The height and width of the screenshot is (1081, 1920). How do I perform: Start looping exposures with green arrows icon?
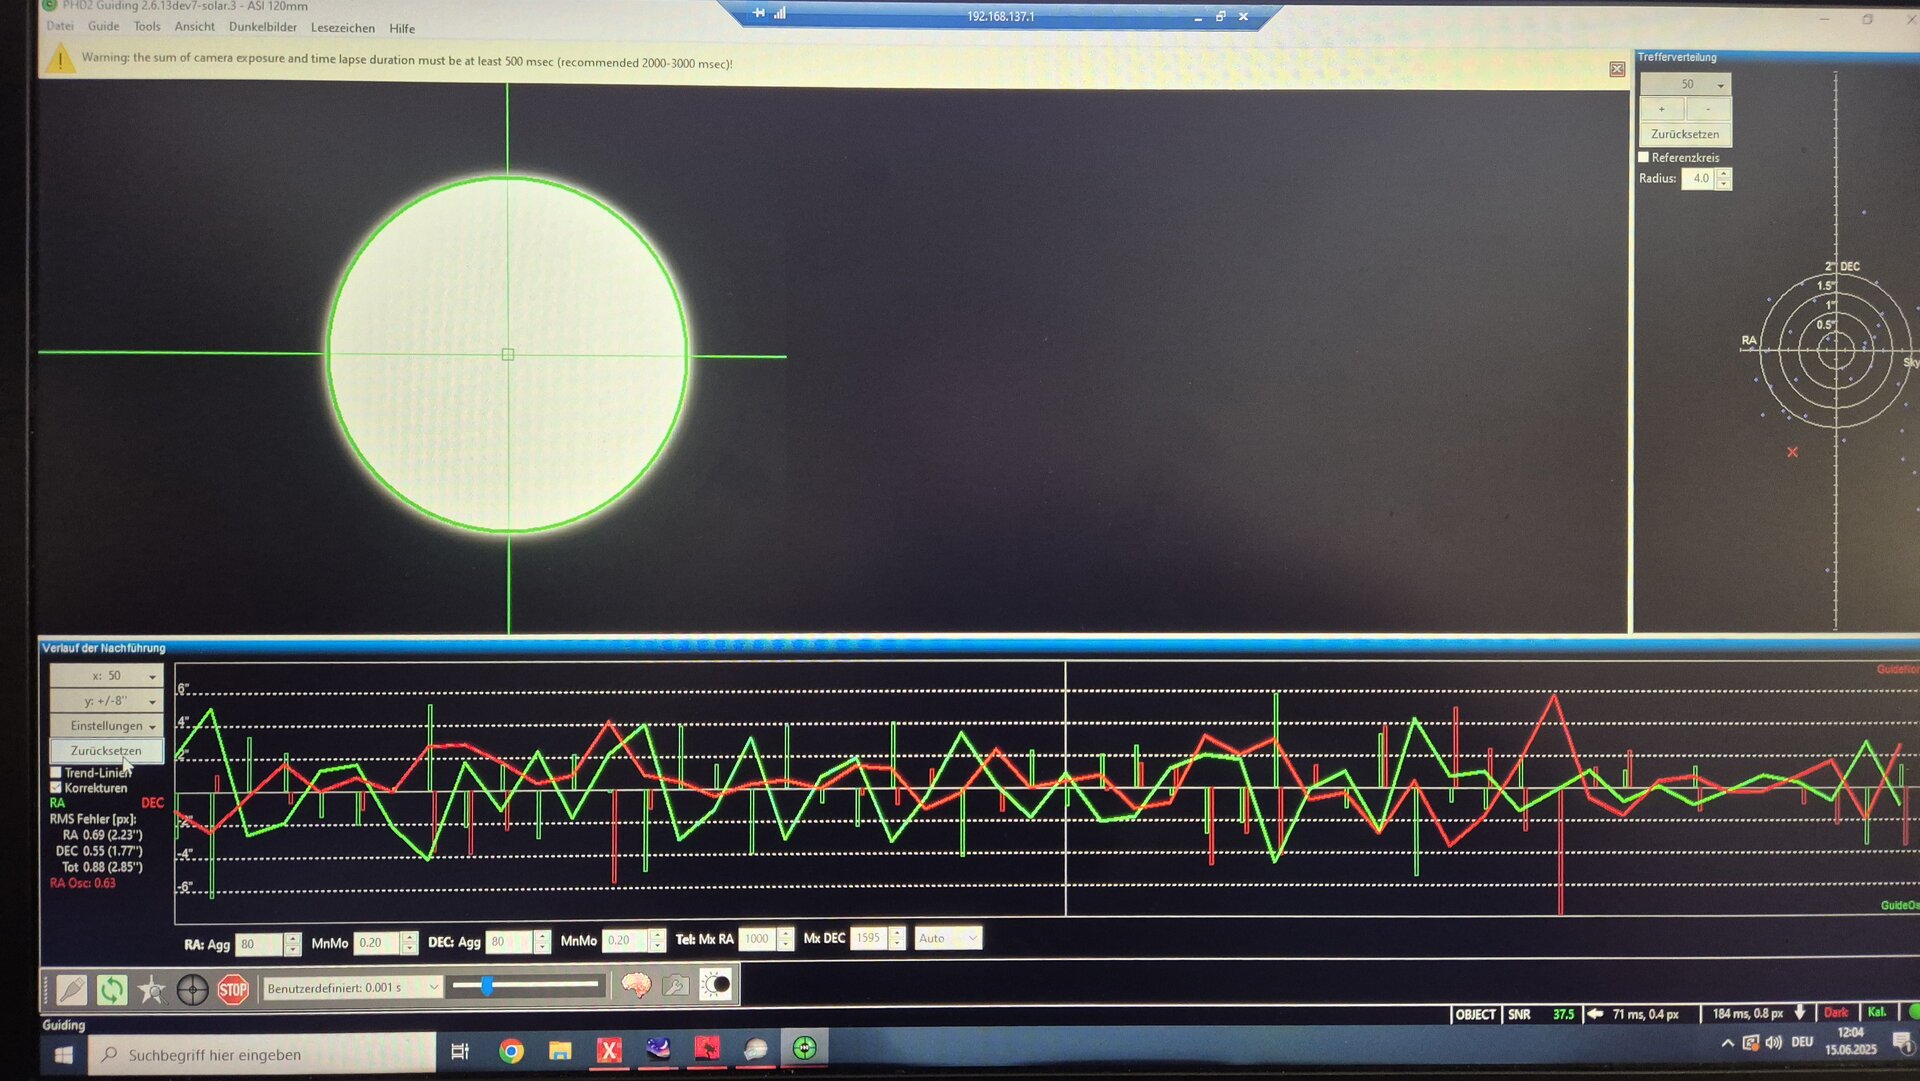(x=112, y=989)
